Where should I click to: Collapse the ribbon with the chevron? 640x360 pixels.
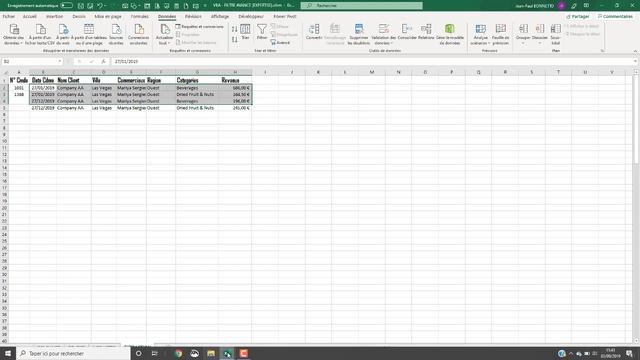click(635, 51)
